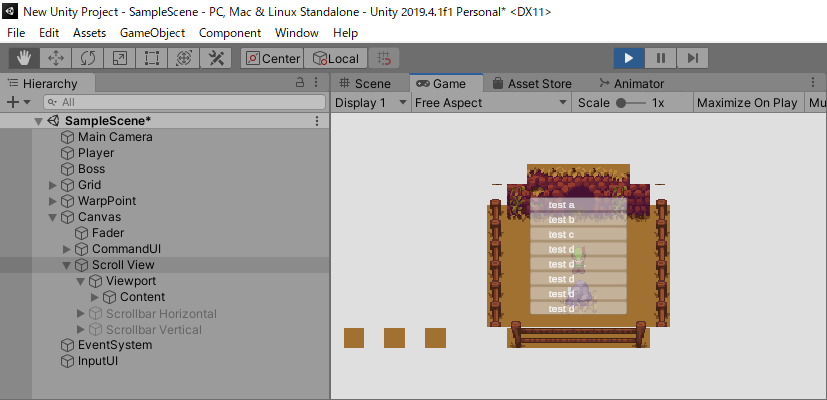The width and height of the screenshot is (827, 400).
Task: Open the custom editor tools
Action: point(216,58)
